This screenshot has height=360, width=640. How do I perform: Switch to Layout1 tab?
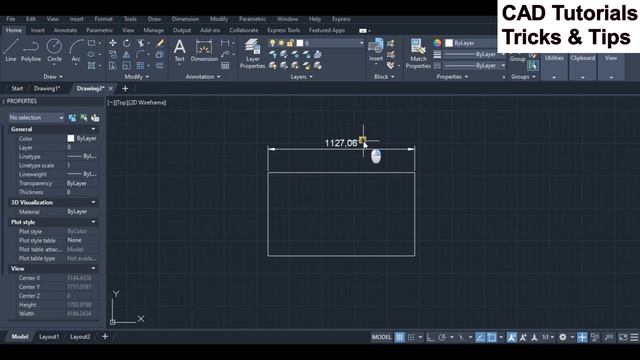point(49,337)
